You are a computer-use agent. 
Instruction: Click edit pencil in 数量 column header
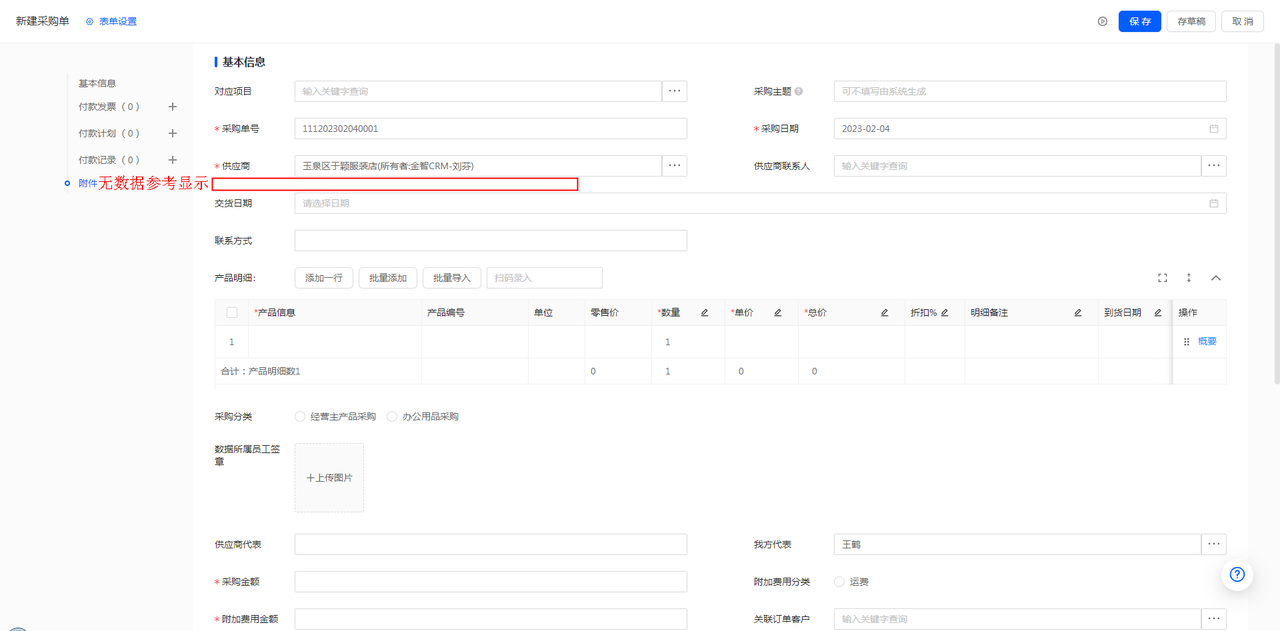pos(704,313)
